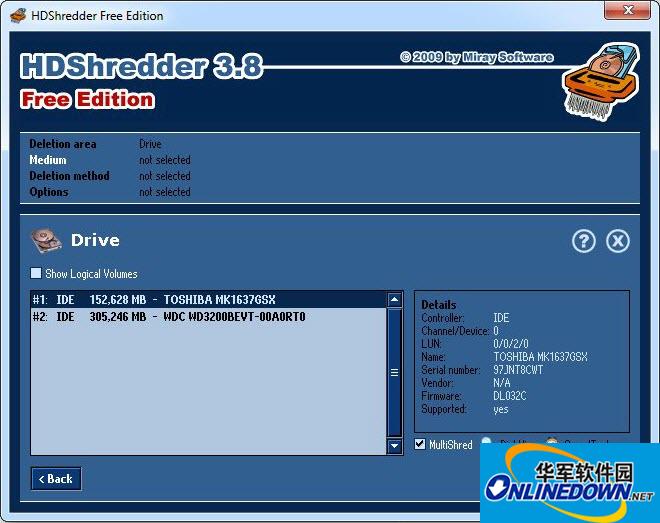Close the HDShredder window

627,10
